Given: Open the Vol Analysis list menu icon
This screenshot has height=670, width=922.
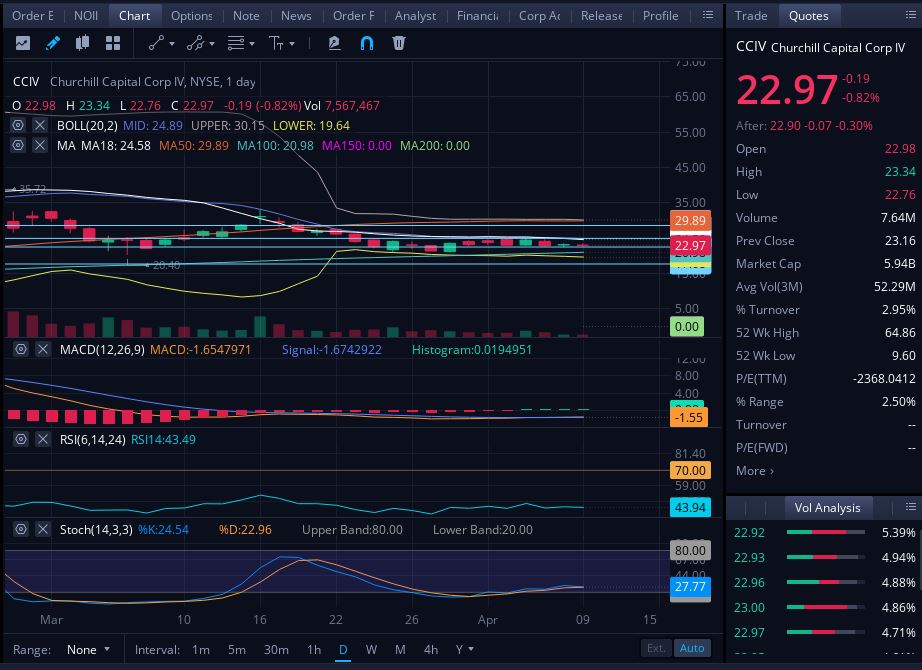Looking at the screenshot, I should [x=911, y=507].
